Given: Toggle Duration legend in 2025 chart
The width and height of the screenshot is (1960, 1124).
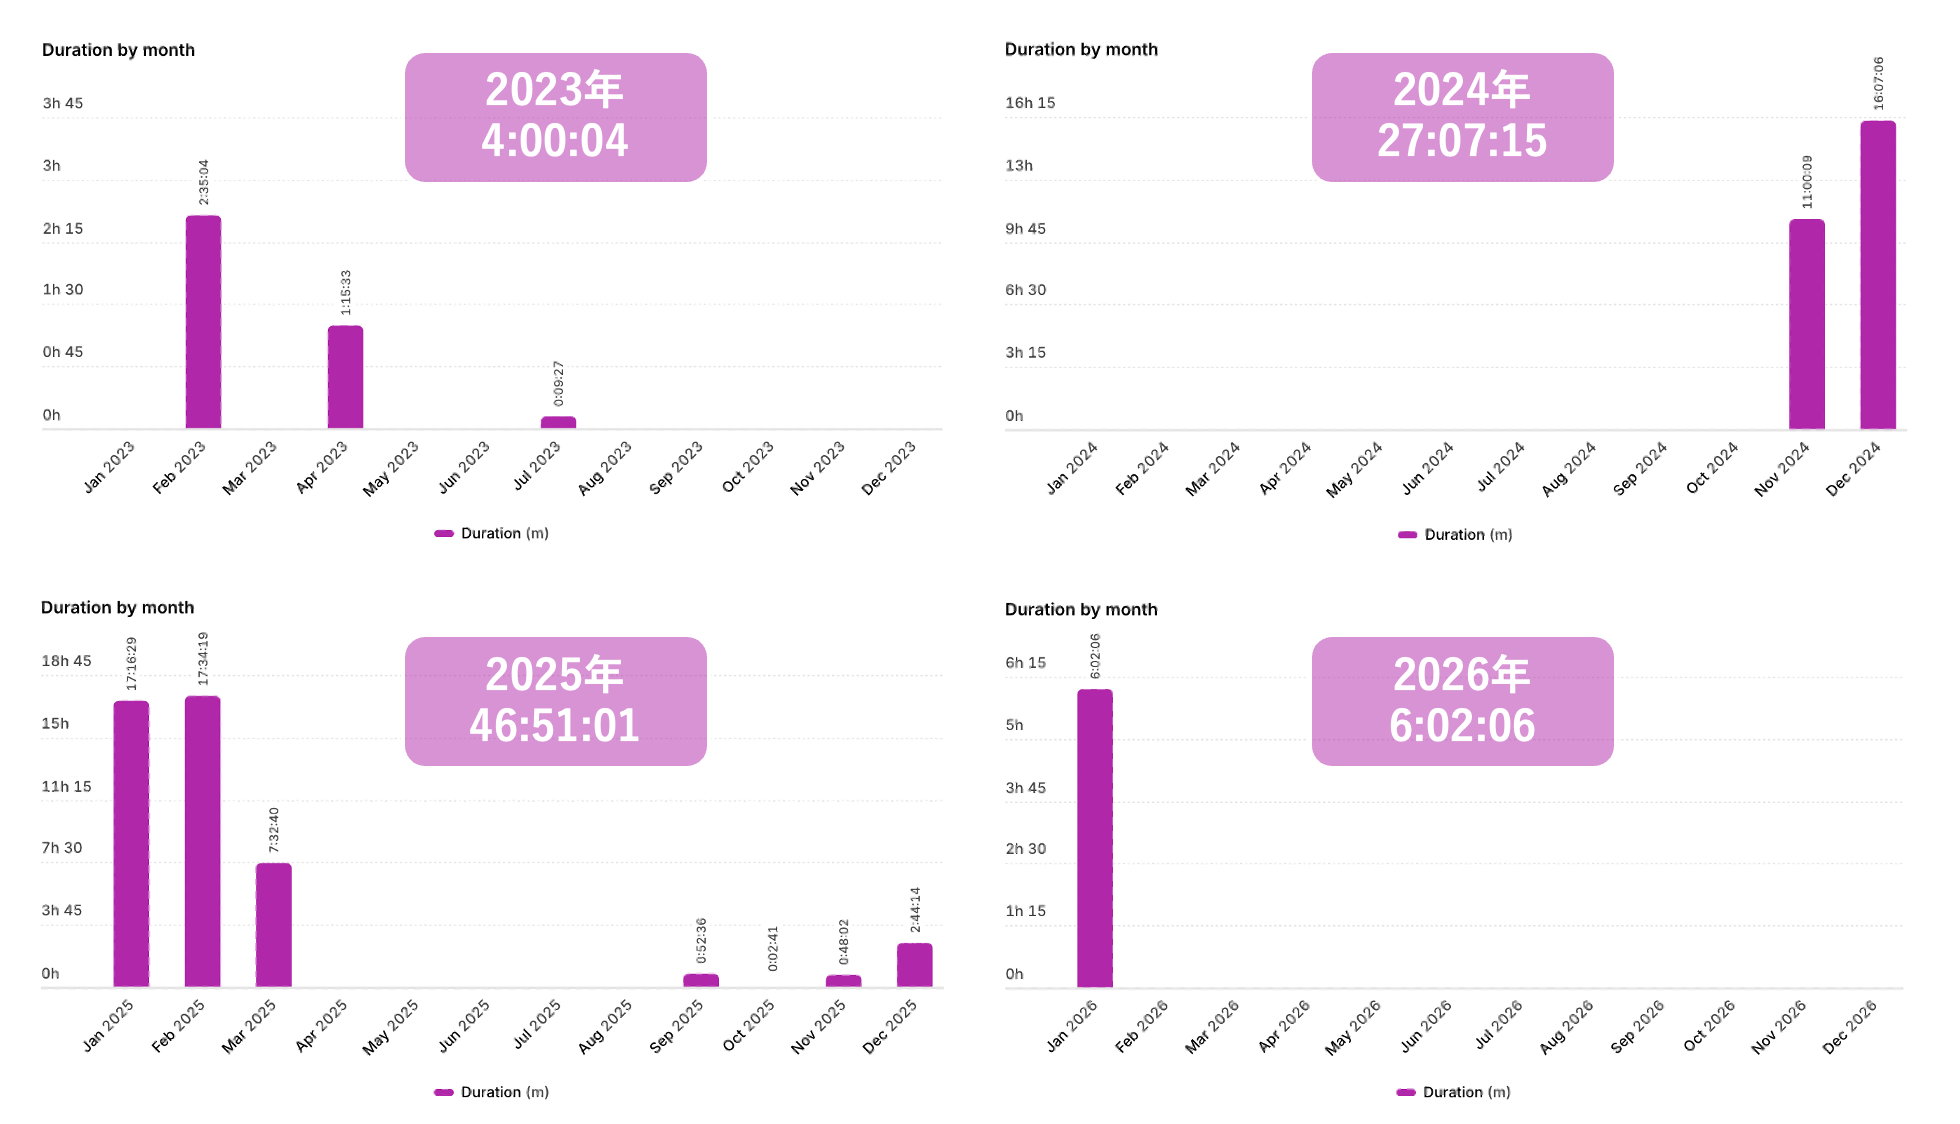Looking at the screenshot, I should (491, 1092).
